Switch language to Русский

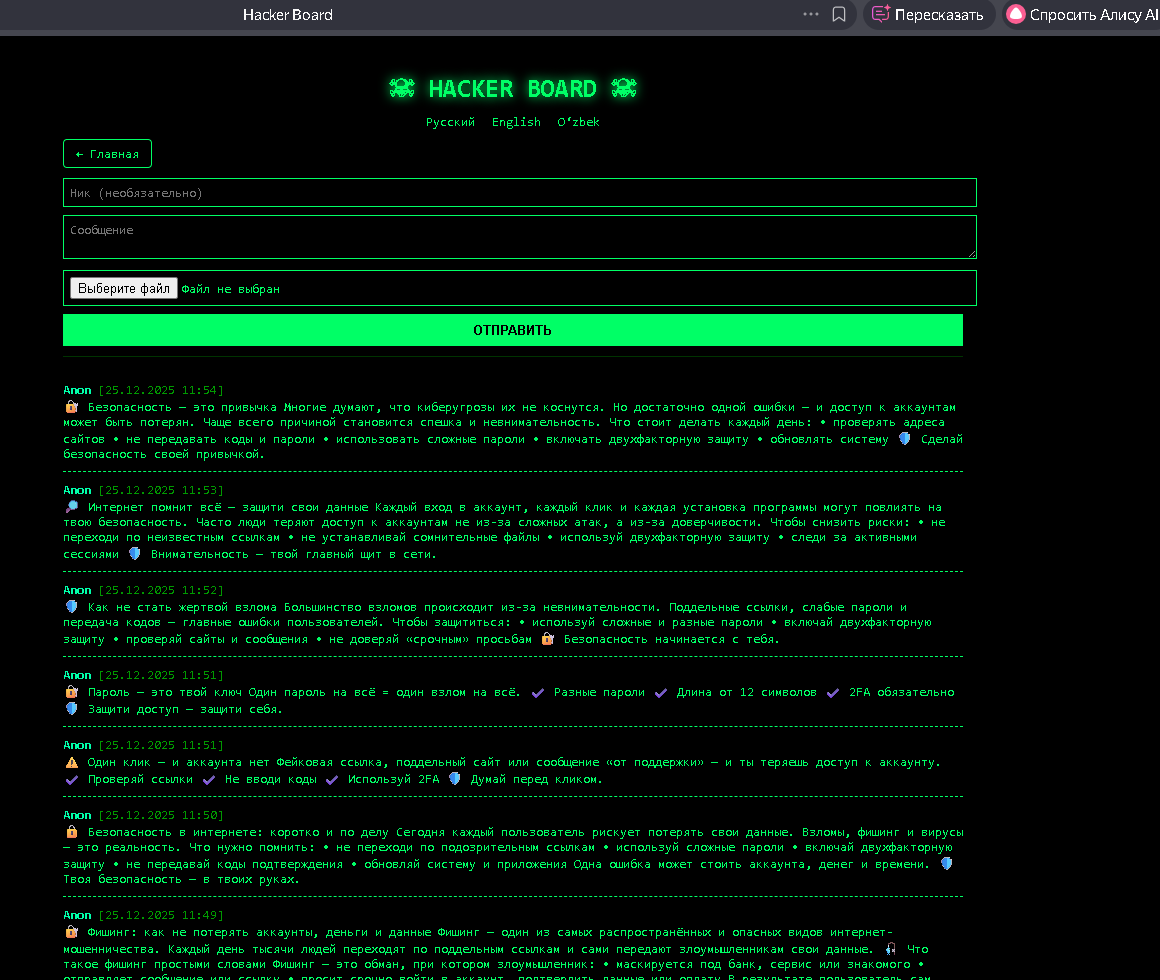pos(450,122)
